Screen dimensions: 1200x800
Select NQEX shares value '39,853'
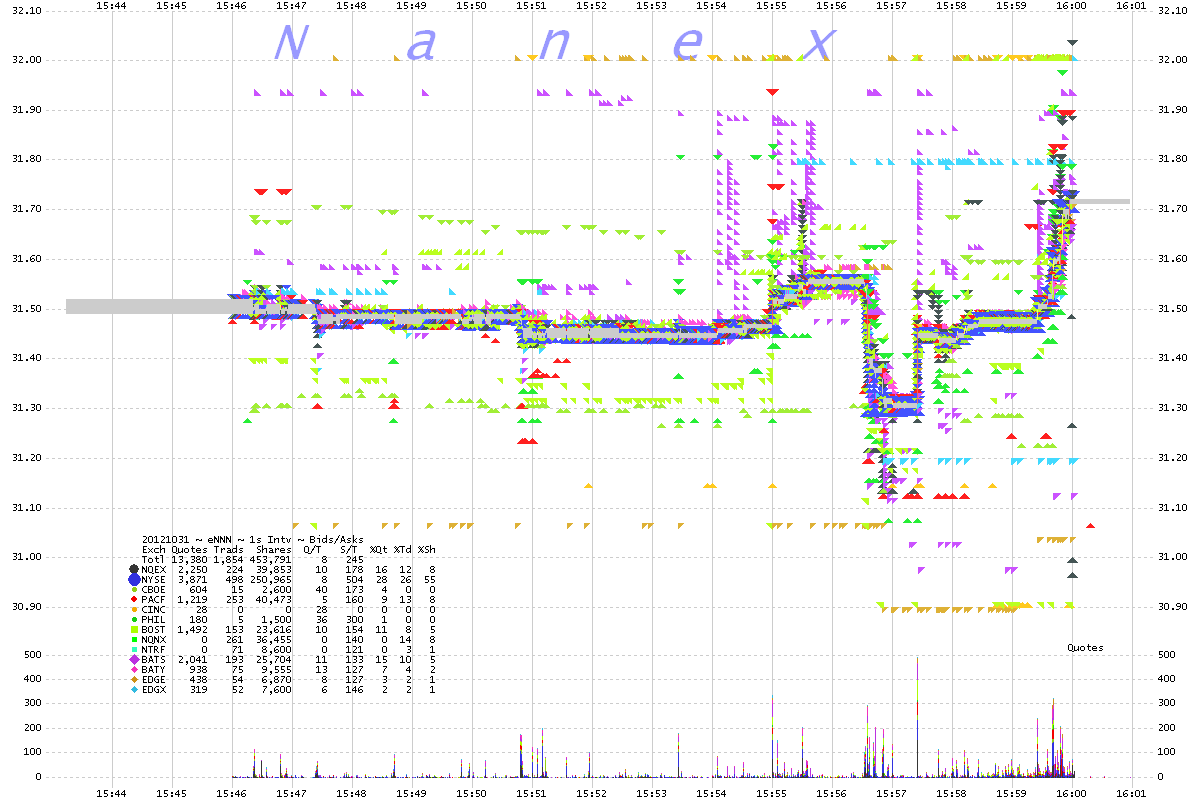click(x=276, y=569)
